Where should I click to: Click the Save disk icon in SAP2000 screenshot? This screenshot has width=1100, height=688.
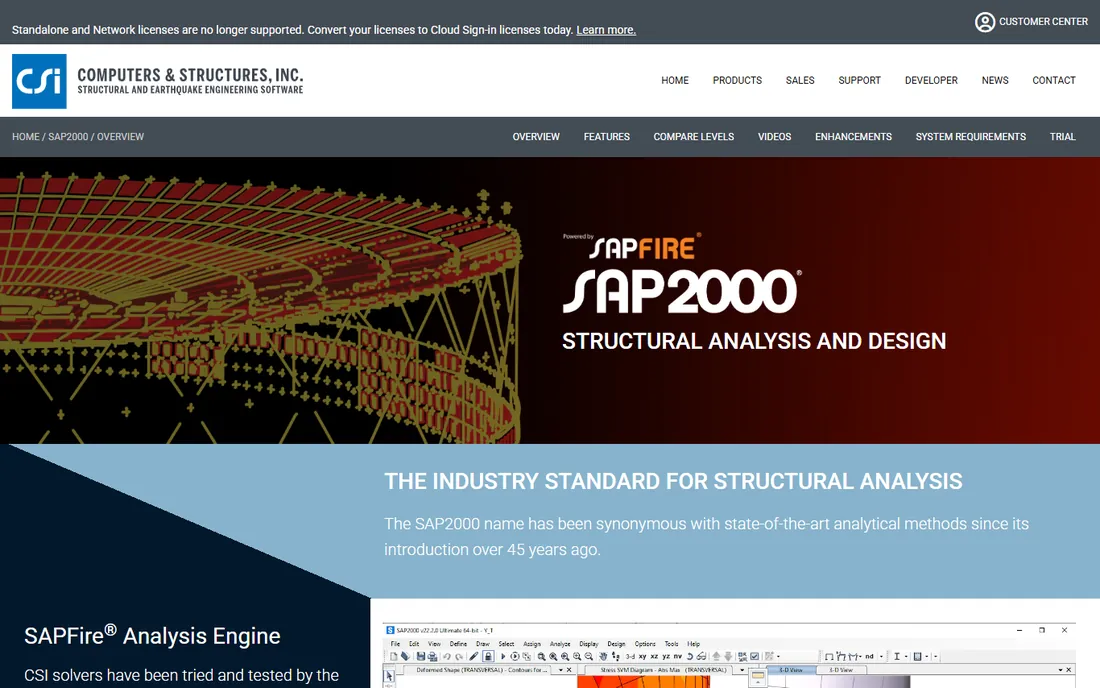pos(421,656)
